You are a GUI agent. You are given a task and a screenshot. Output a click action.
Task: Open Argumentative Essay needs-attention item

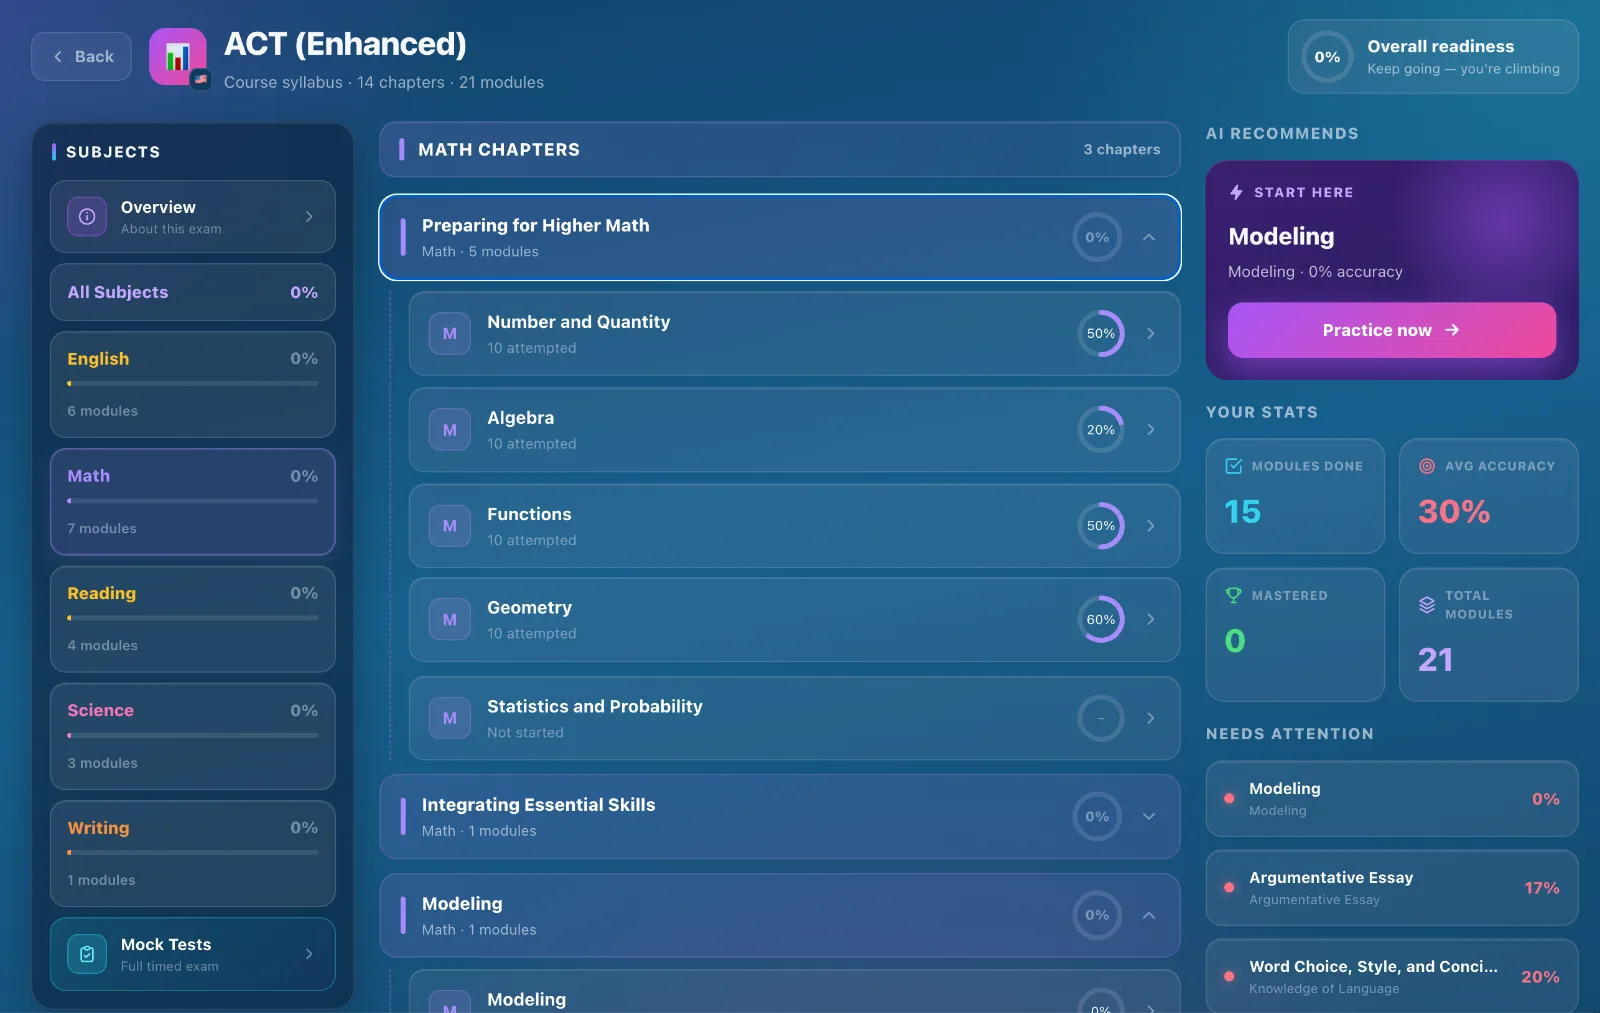pos(1392,888)
